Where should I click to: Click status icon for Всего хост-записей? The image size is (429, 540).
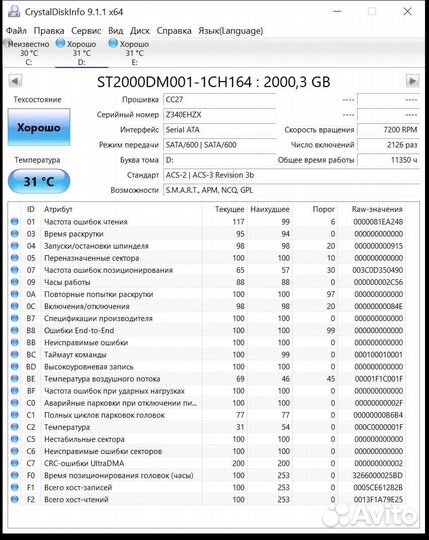tap(15, 487)
